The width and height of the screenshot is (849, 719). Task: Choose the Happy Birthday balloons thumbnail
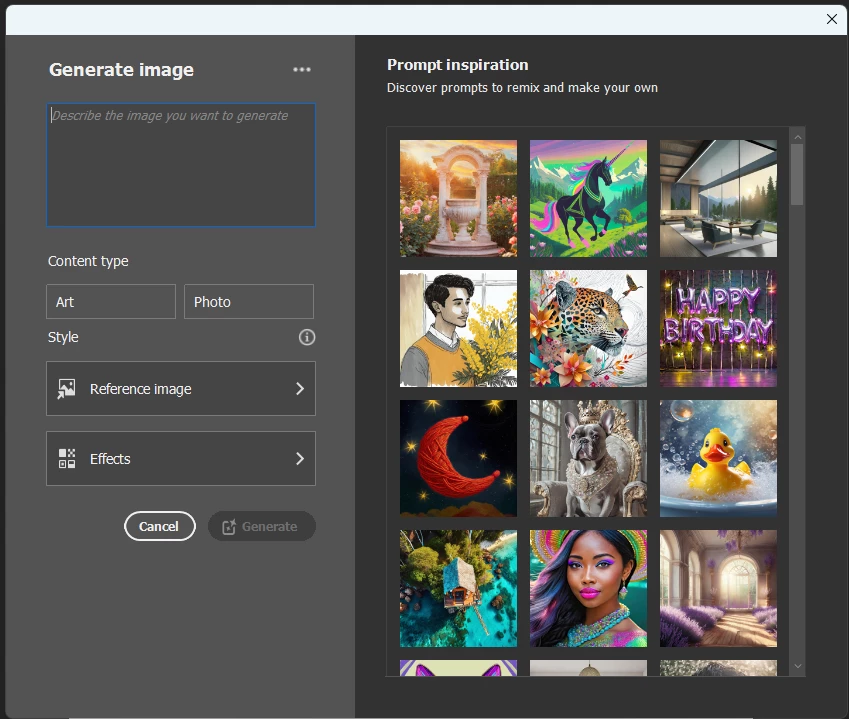tap(718, 328)
